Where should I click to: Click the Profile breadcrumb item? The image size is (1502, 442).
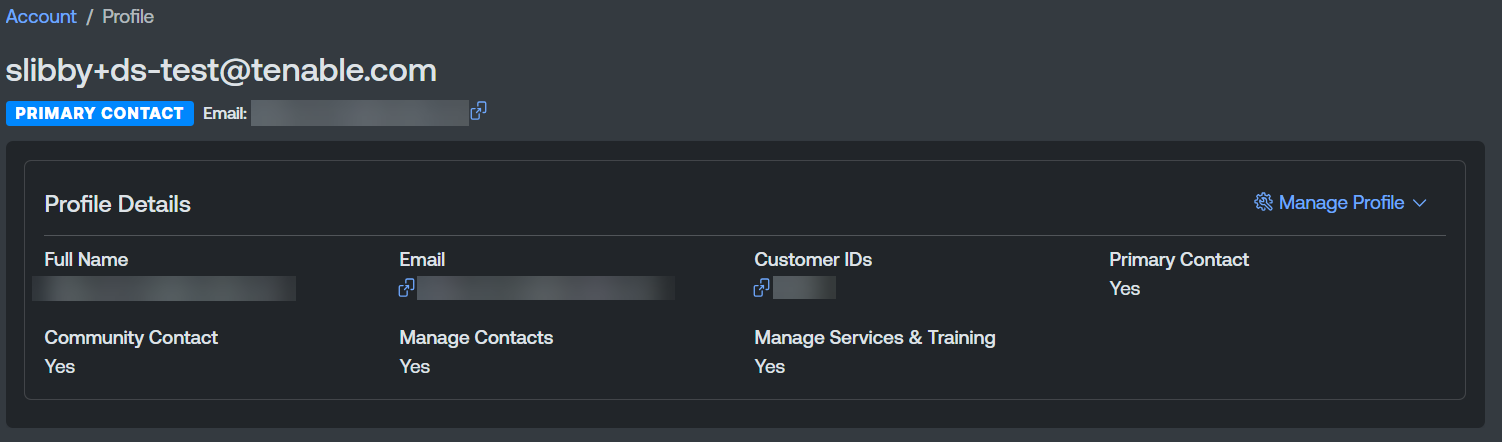click(128, 17)
